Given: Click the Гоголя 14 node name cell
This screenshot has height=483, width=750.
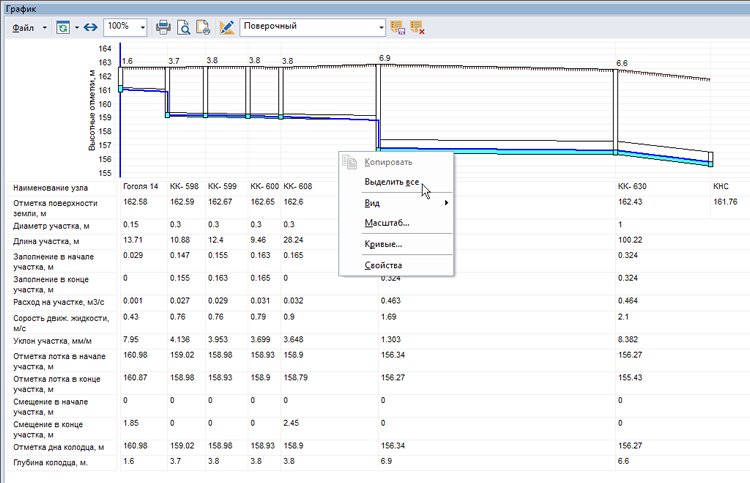Looking at the screenshot, I should [141, 187].
